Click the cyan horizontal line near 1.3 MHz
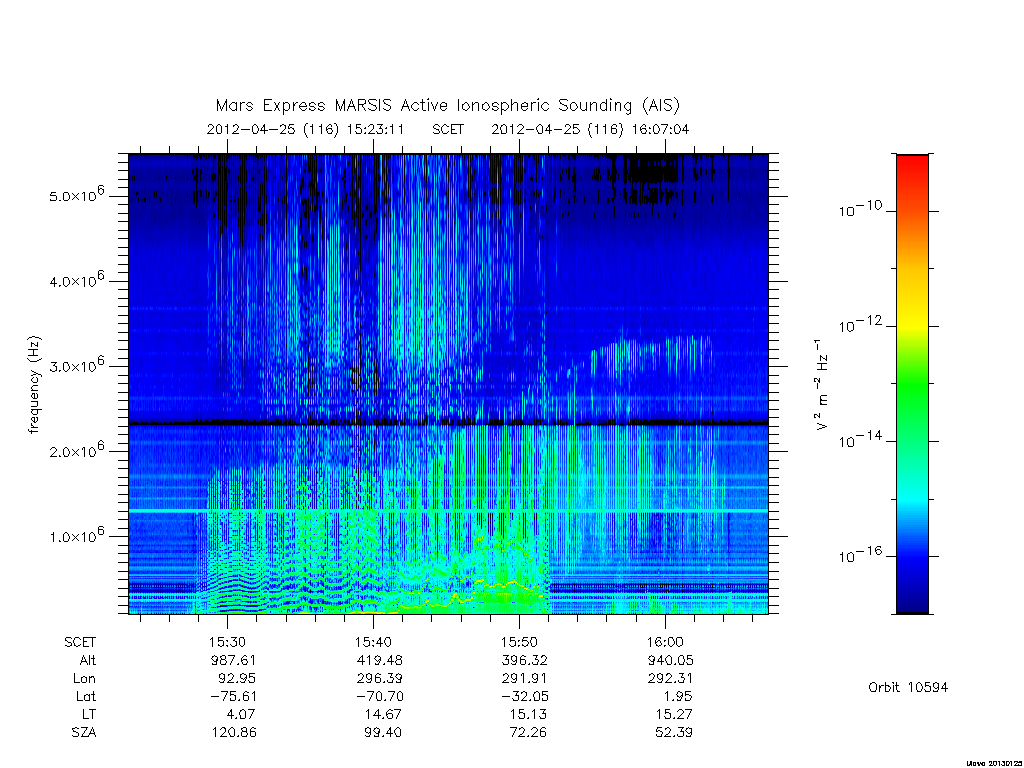The height and width of the screenshot is (768, 1024). point(448,510)
